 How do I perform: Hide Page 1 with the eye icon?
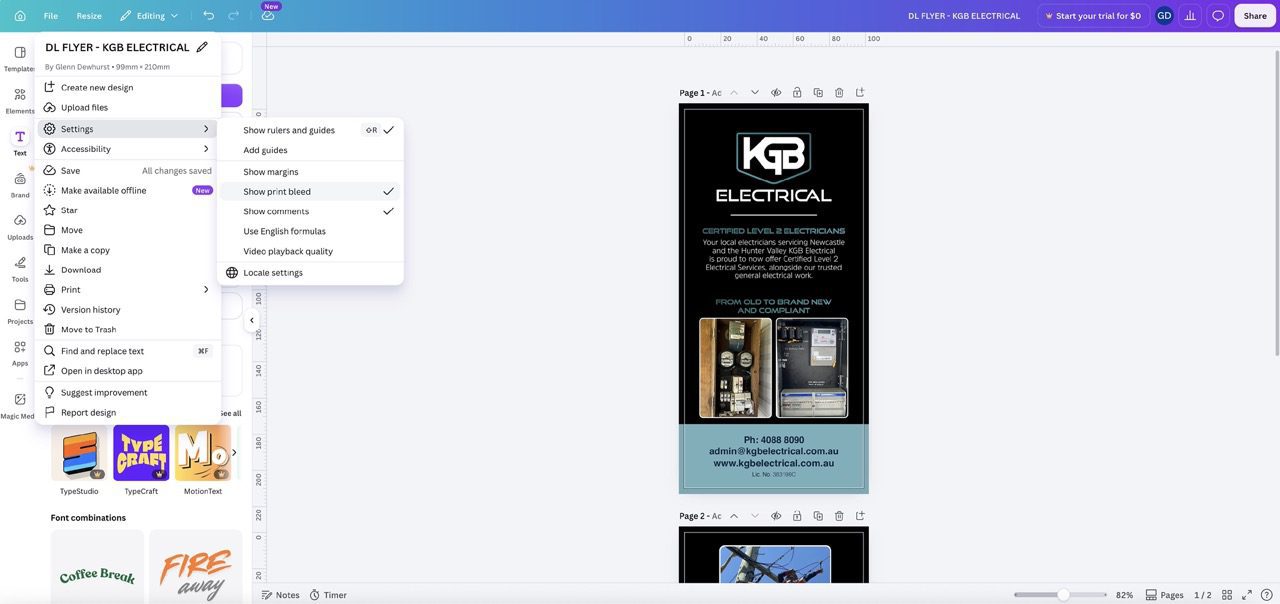(x=776, y=93)
